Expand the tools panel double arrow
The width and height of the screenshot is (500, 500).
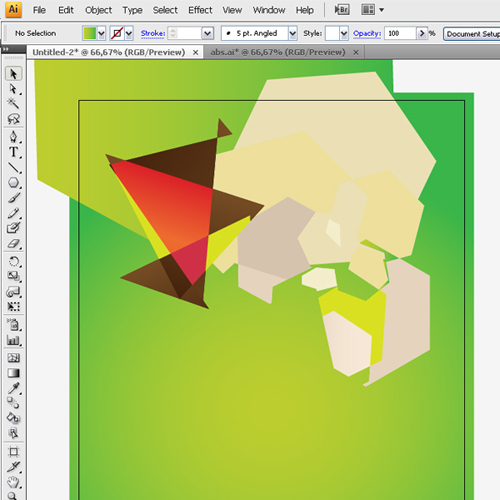pos(6,49)
